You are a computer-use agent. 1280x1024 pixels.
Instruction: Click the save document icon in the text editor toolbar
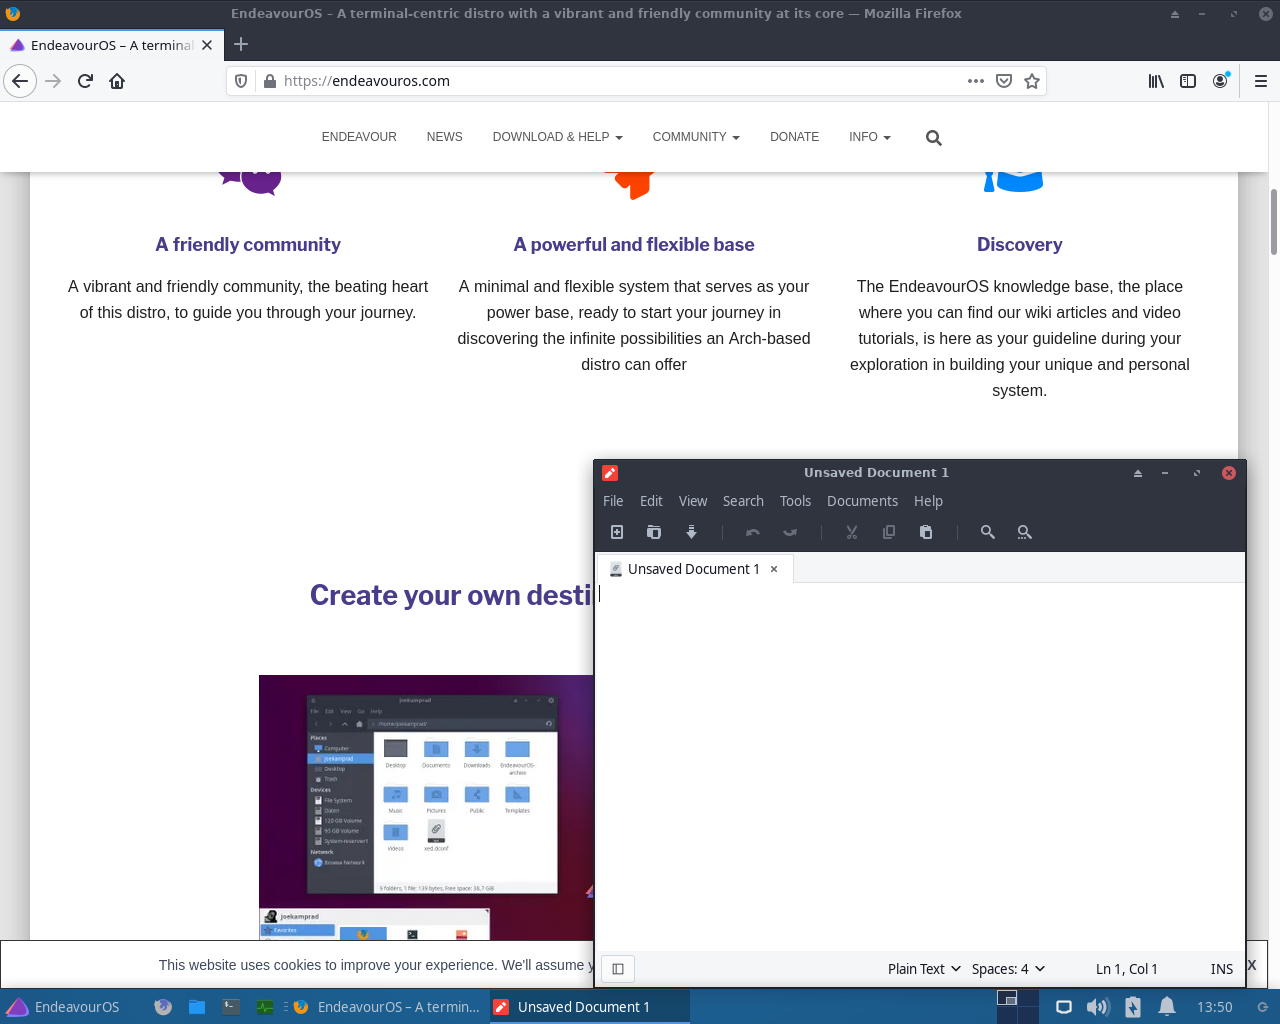click(x=691, y=532)
